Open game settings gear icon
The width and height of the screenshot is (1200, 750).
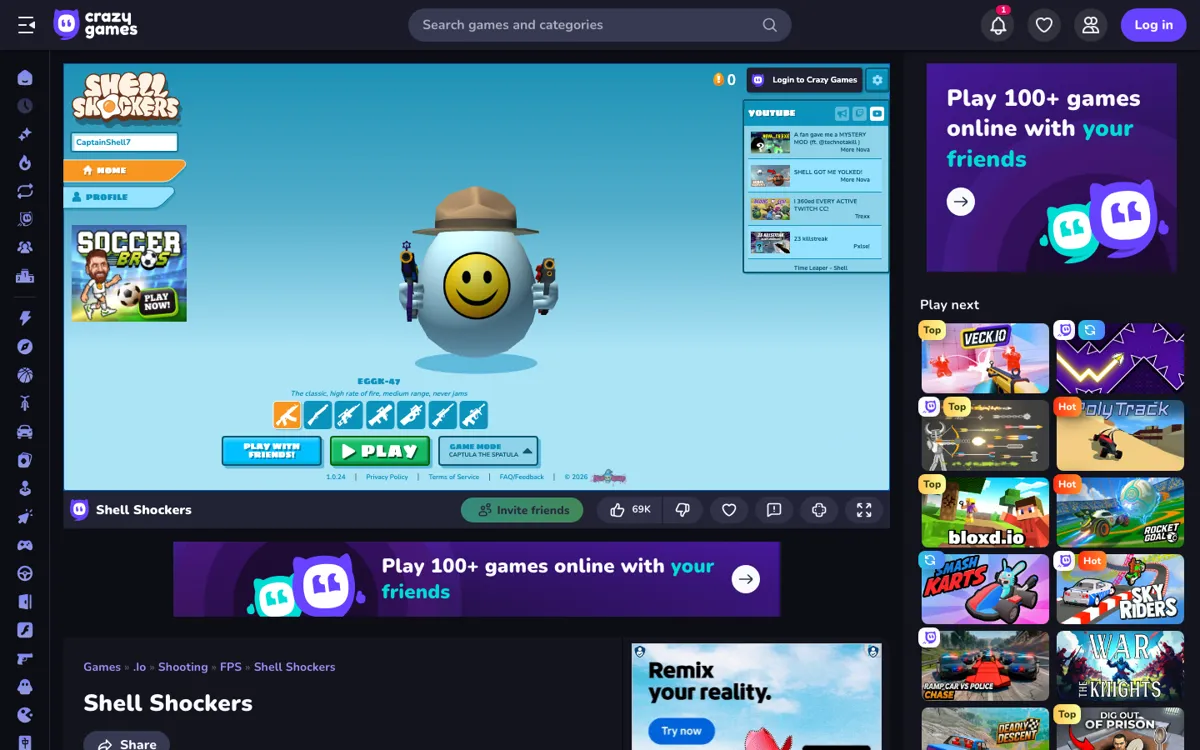877,80
